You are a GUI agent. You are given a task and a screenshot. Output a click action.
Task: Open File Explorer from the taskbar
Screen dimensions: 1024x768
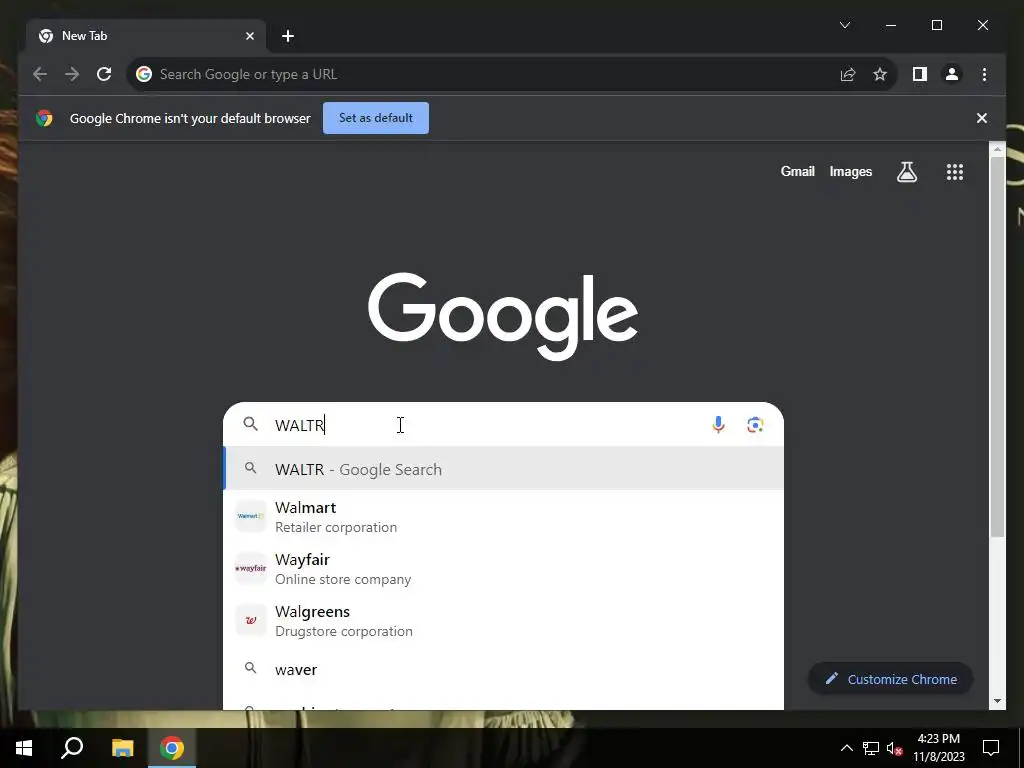[122, 748]
